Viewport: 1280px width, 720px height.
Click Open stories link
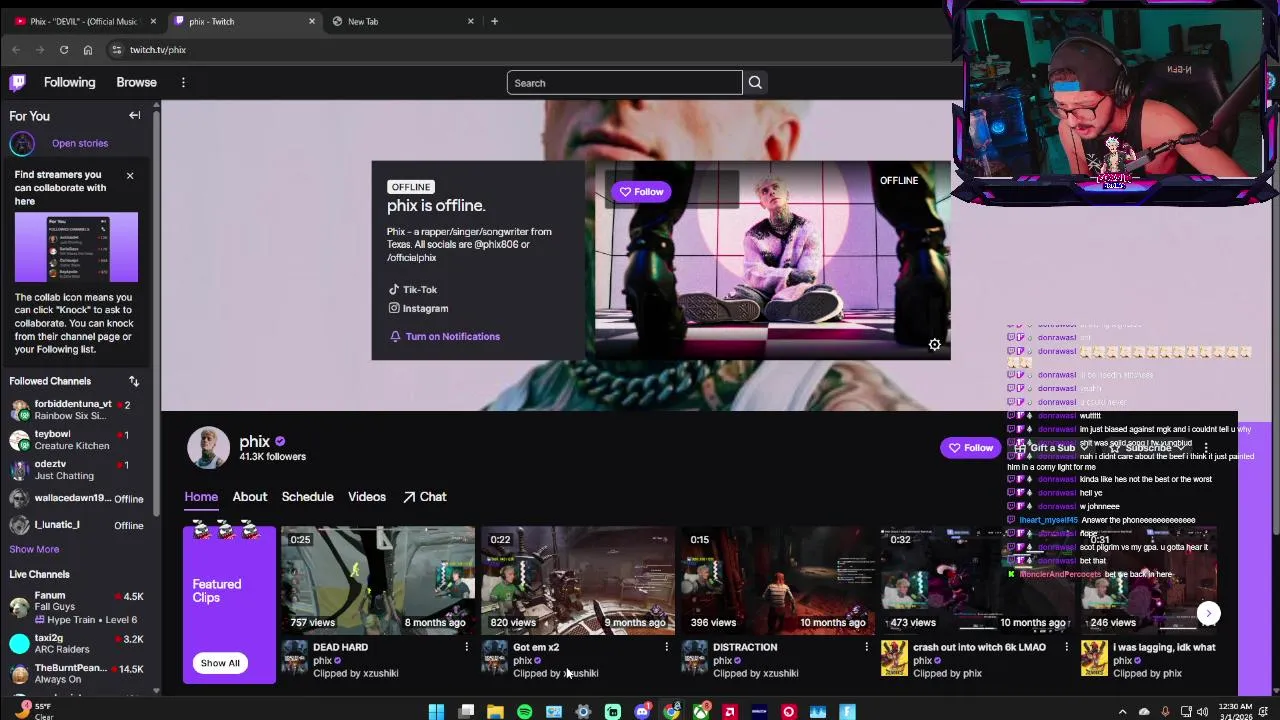point(80,143)
